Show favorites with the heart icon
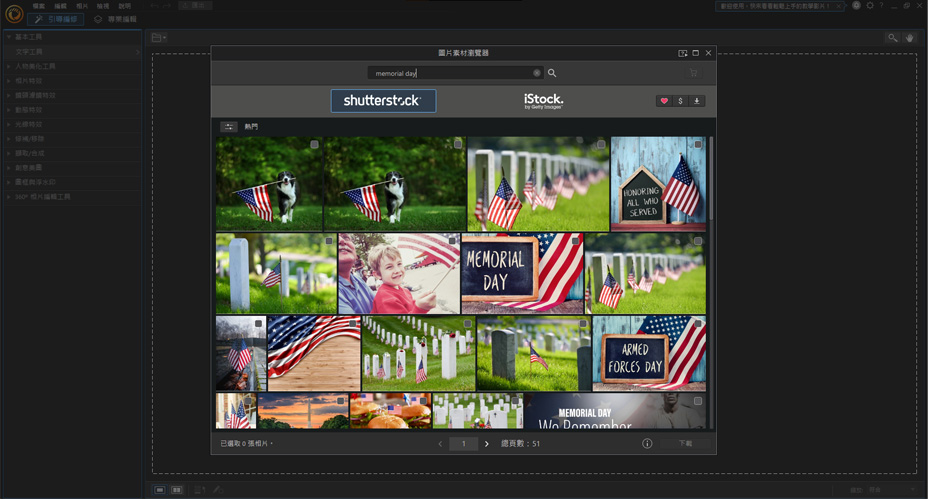 [x=664, y=101]
